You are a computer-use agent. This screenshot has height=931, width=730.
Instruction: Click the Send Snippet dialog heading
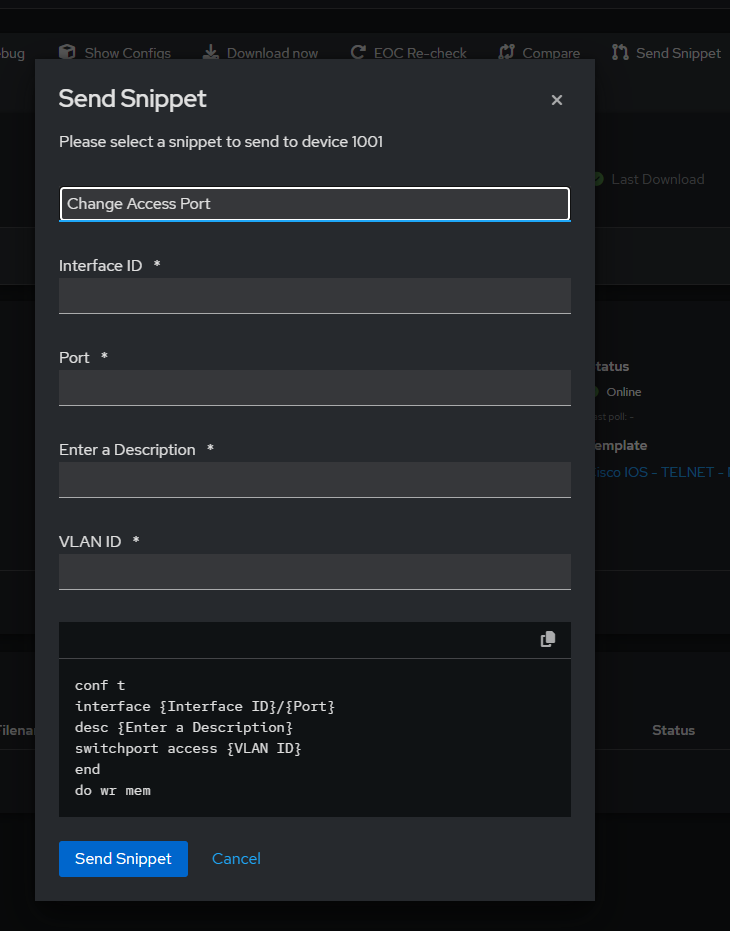point(132,99)
